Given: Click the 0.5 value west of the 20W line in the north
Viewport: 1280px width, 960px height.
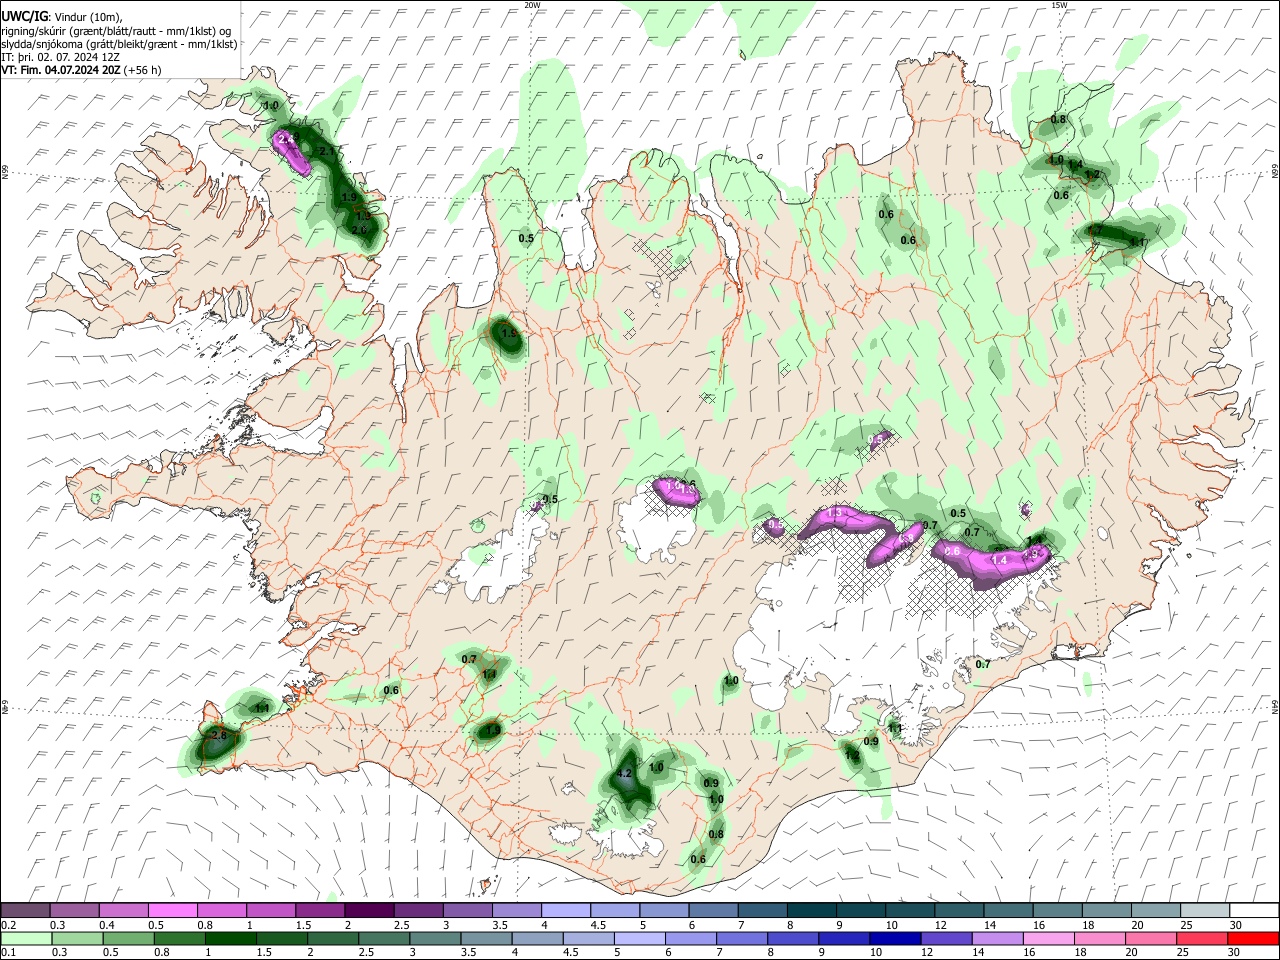Looking at the screenshot, I should click(x=526, y=238).
